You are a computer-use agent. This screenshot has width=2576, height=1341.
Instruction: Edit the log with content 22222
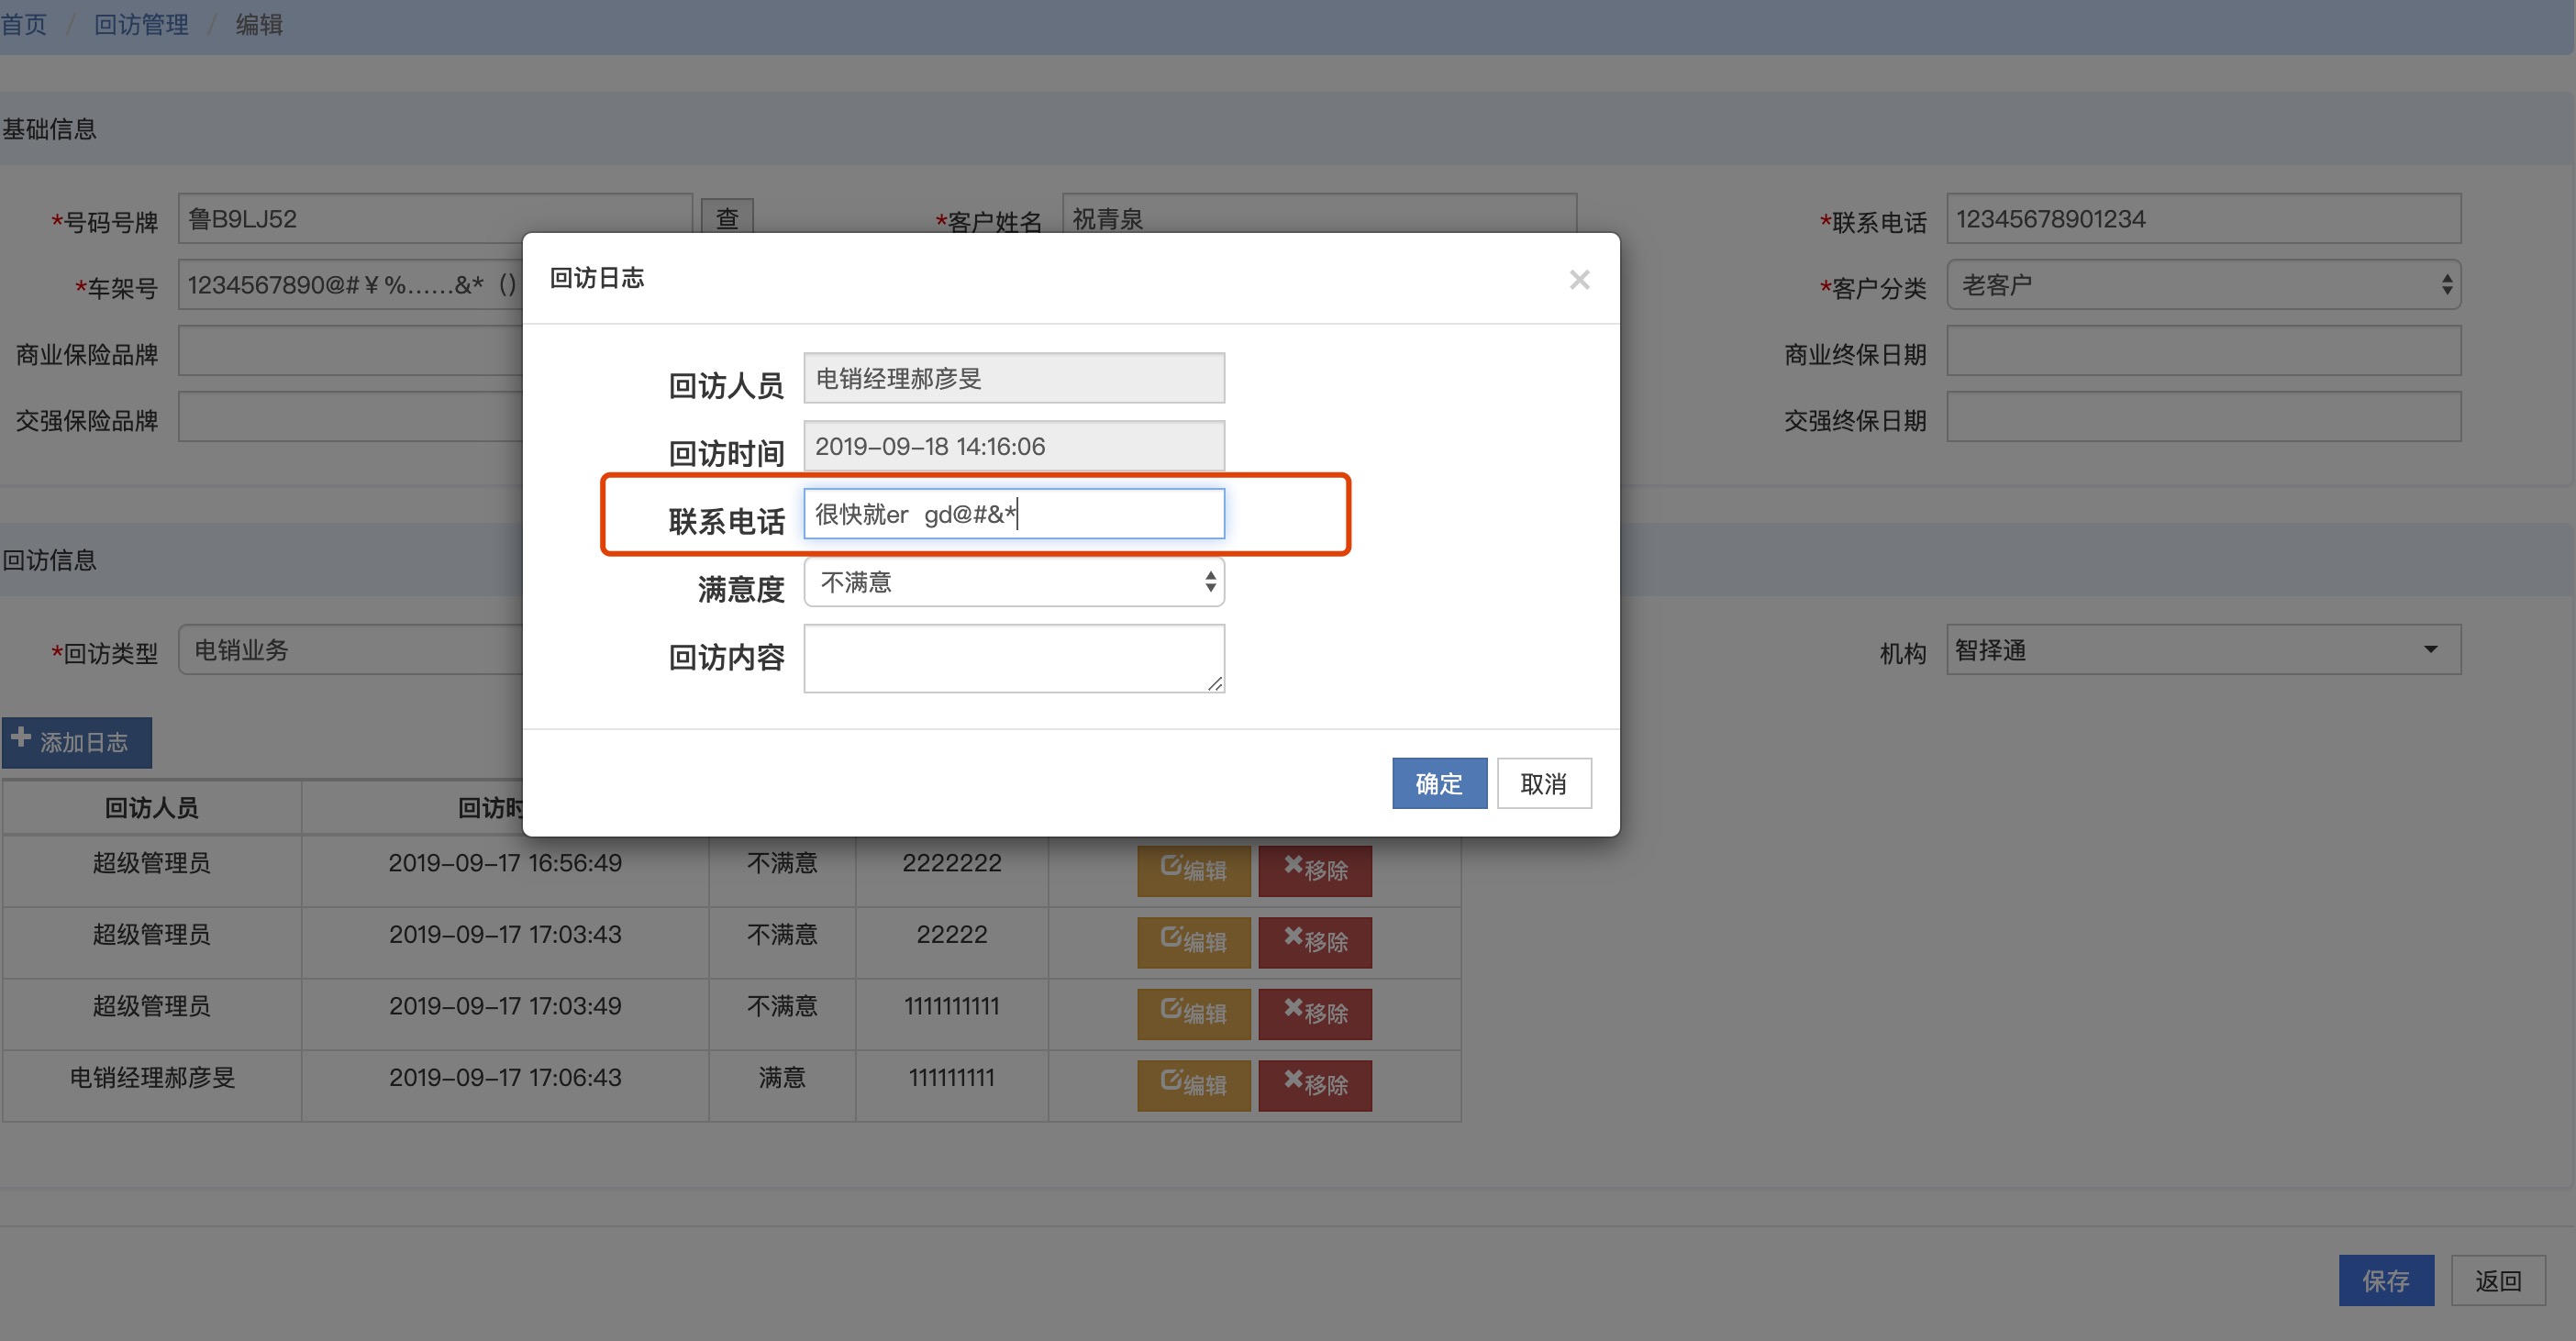pos(1193,942)
